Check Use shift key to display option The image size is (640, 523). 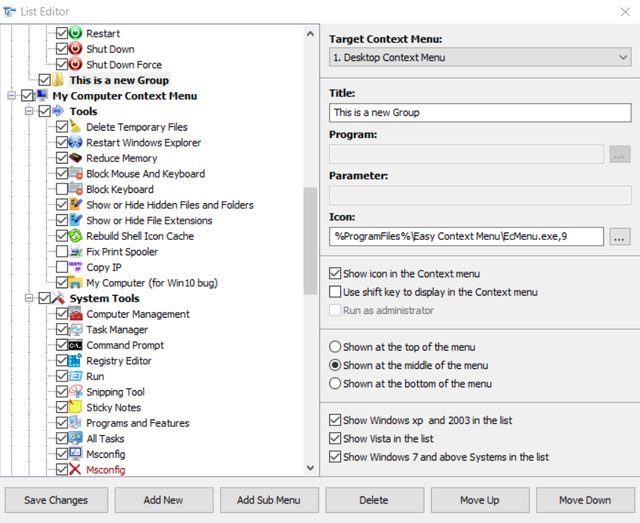point(335,292)
